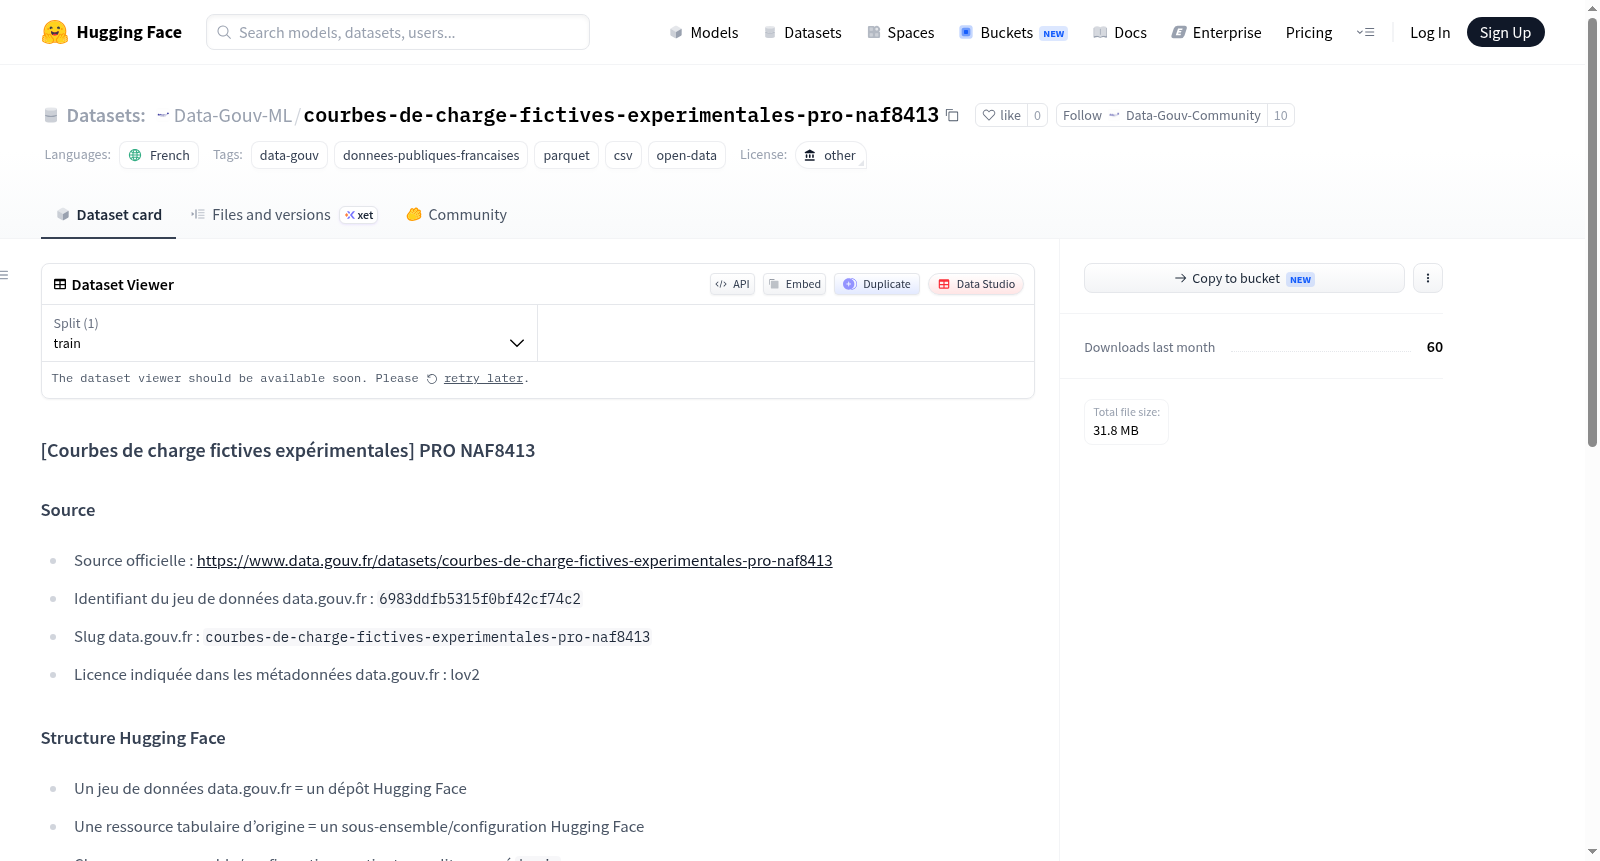Viewport: 1600px width, 861px height.
Task: Select the data-gouv tag
Action: pos(289,156)
